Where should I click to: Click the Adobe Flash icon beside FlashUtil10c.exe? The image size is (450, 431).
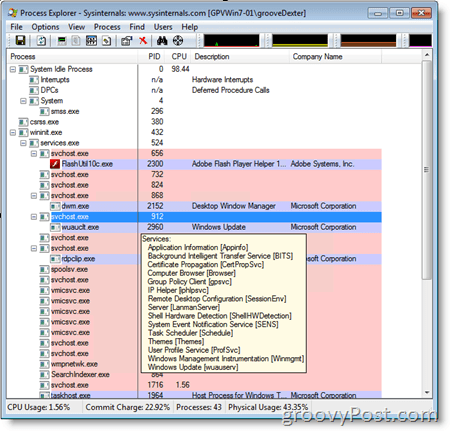pos(55,164)
